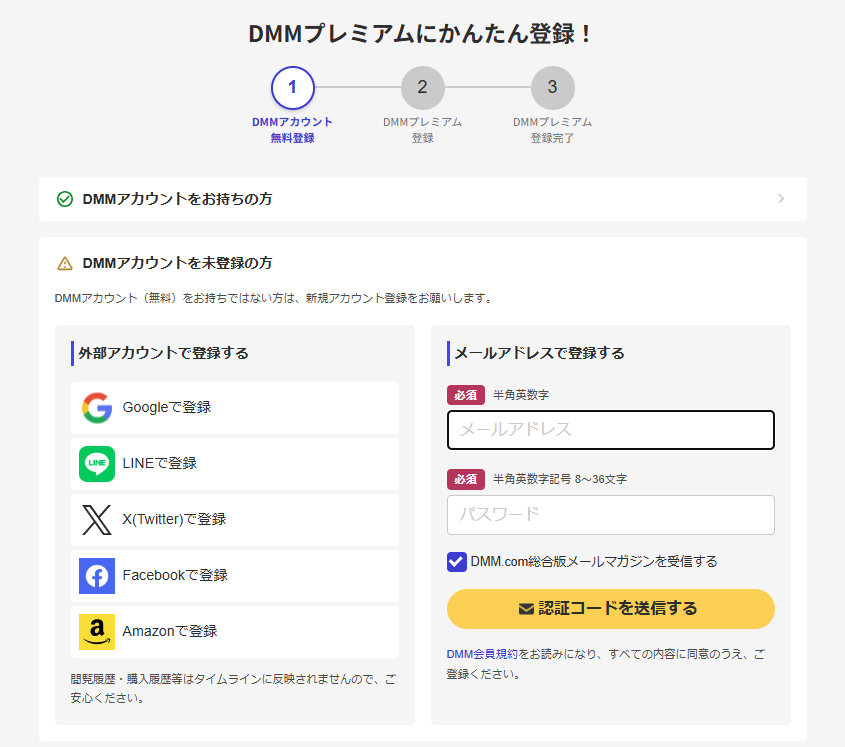Click the green LINE icon
The width and height of the screenshot is (845, 747).
[x=97, y=464]
